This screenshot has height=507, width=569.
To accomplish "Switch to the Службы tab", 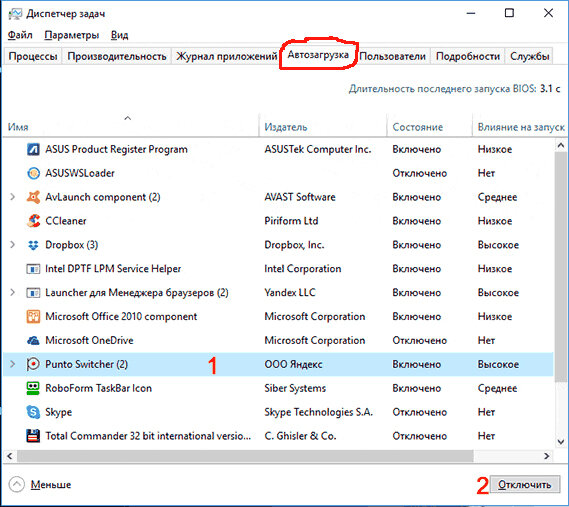I will (x=529, y=56).
